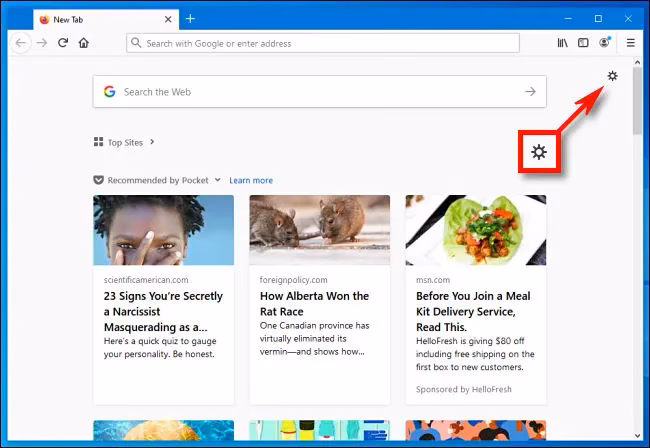Click the Forward navigation arrow
The width and height of the screenshot is (650, 448).
point(42,43)
